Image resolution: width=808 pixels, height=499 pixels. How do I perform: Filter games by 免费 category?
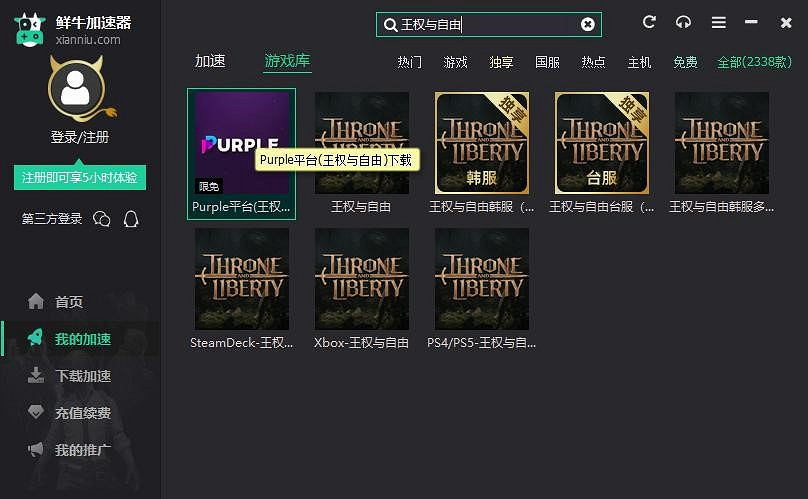pyautogui.click(x=685, y=62)
